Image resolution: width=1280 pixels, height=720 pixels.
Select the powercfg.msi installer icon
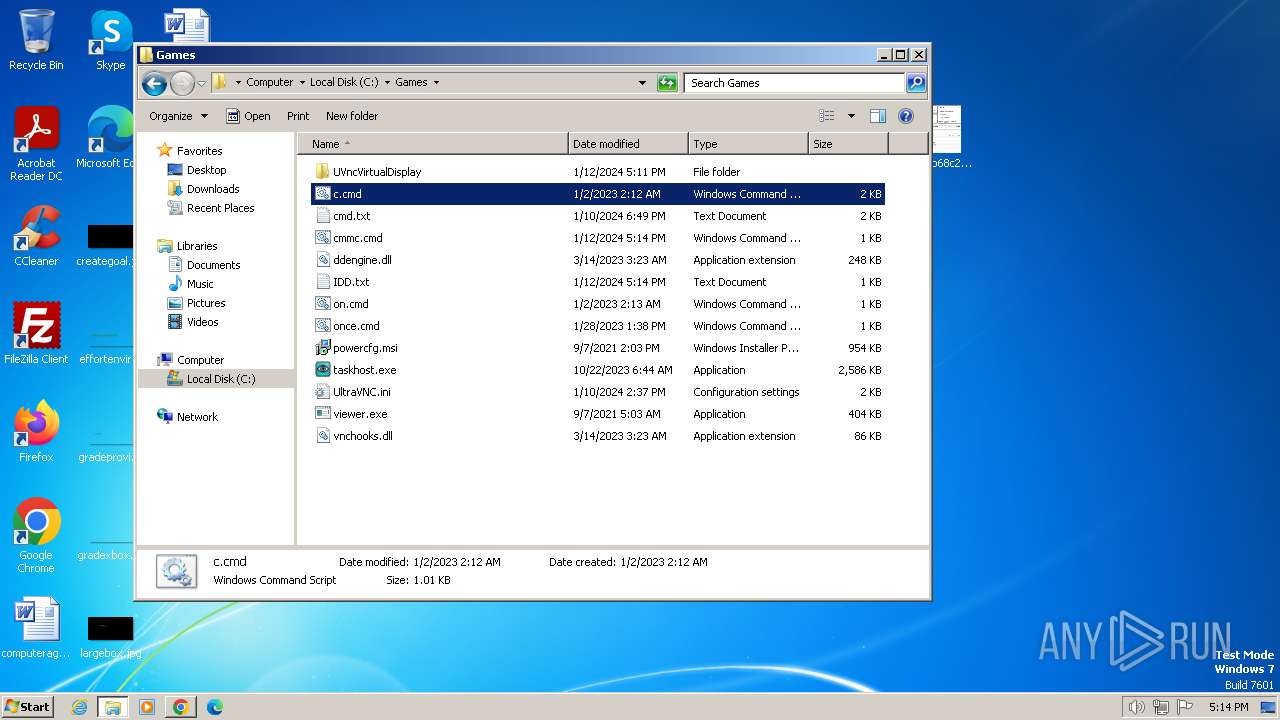click(x=322, y=348)
